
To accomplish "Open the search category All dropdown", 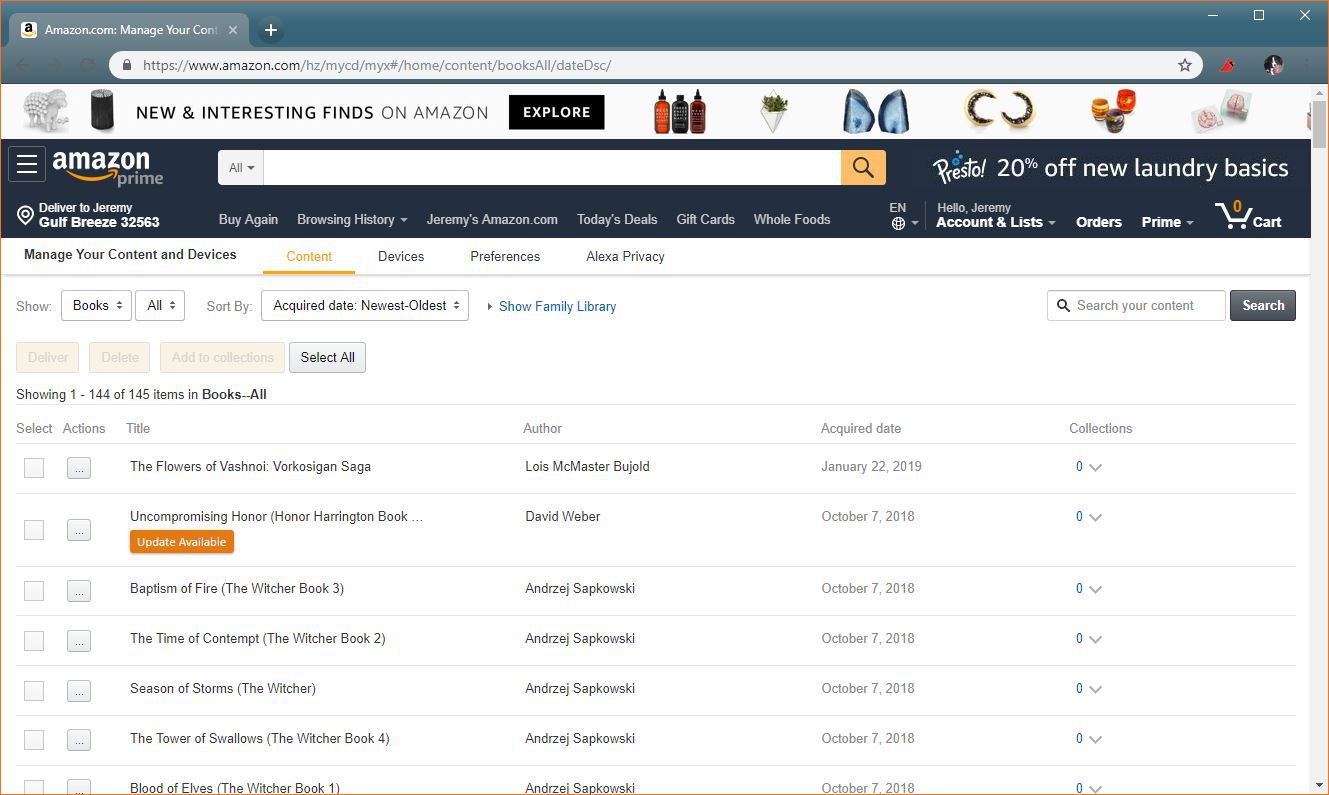I will 241,167.
